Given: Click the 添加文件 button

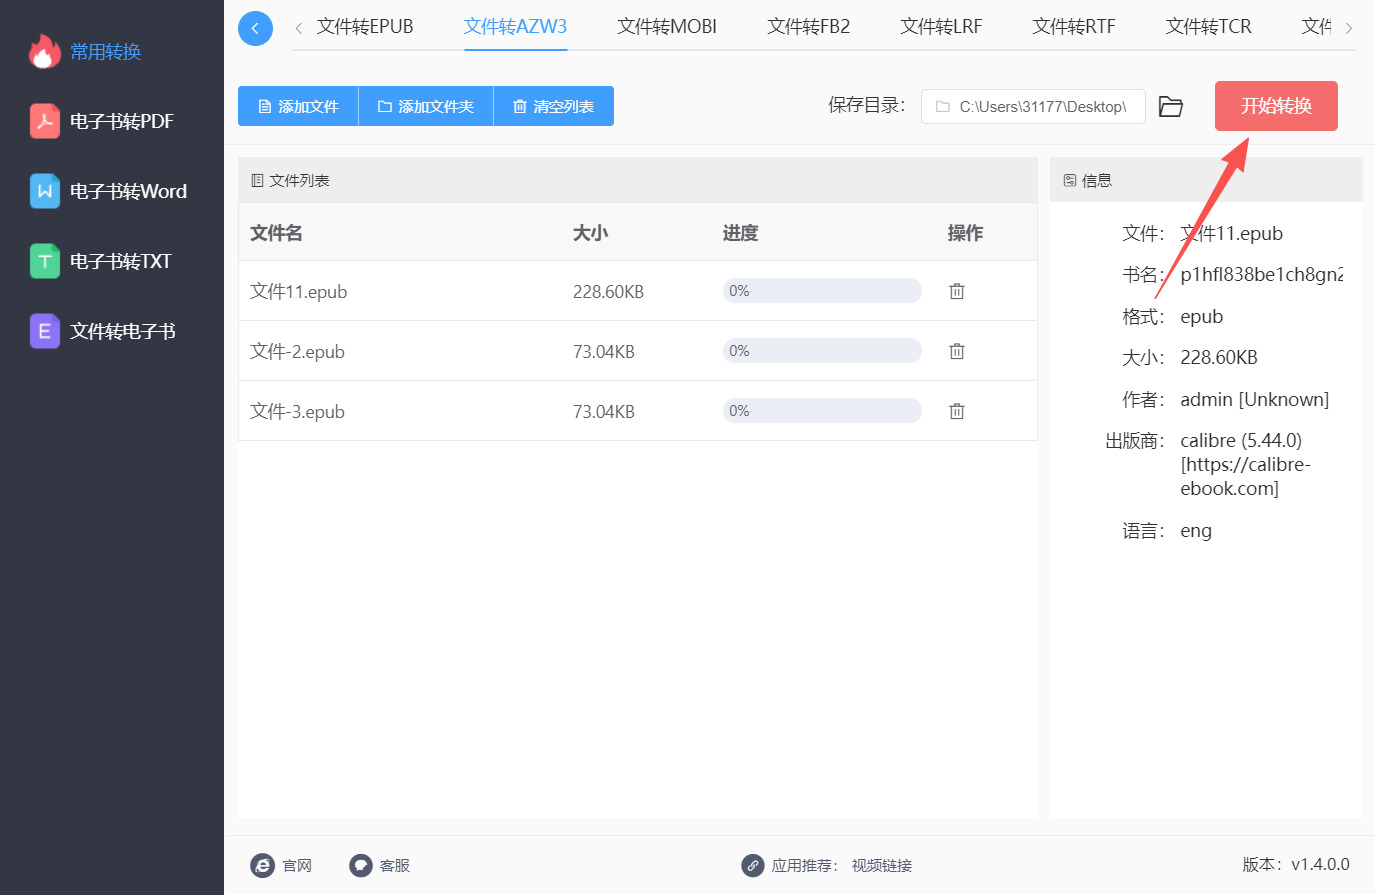Looking at the screenshot, I should pos(298,106).
